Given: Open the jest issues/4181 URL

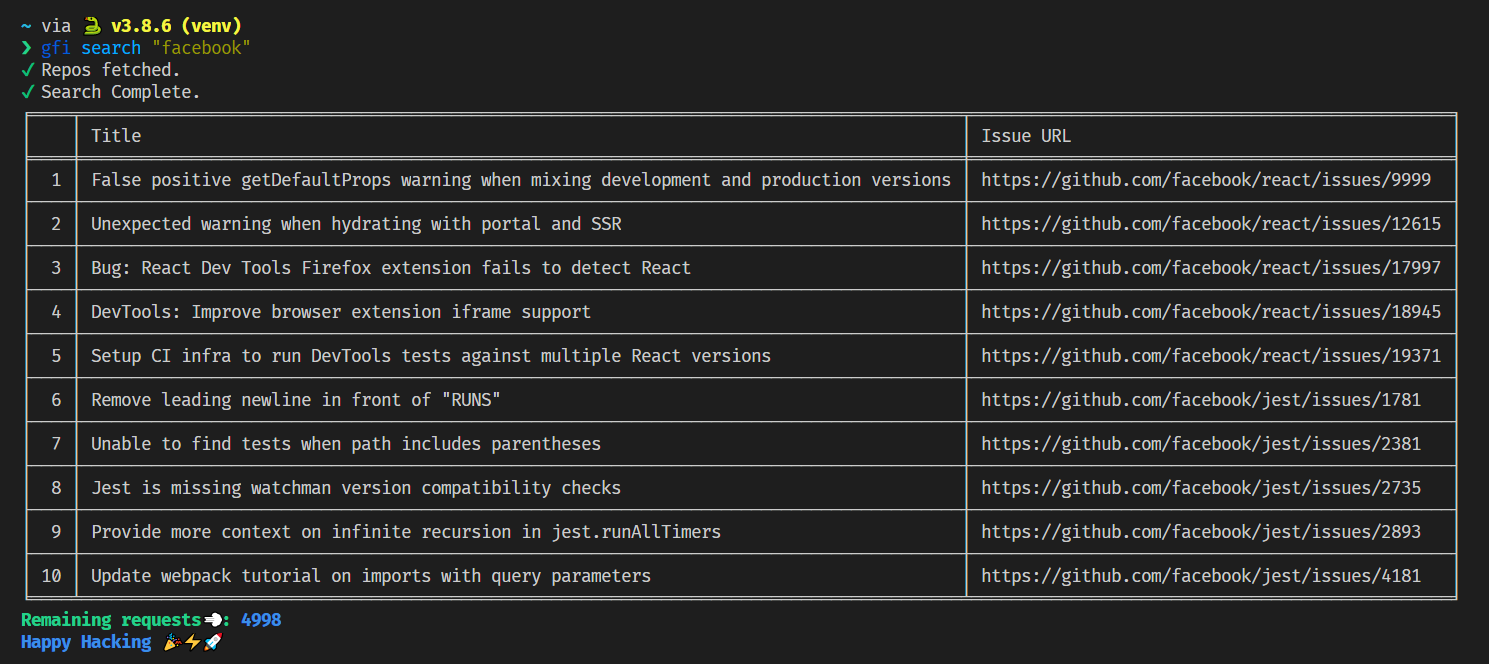Looking at the screenshot, I should pyautogui.click(x=1200, y=576).
